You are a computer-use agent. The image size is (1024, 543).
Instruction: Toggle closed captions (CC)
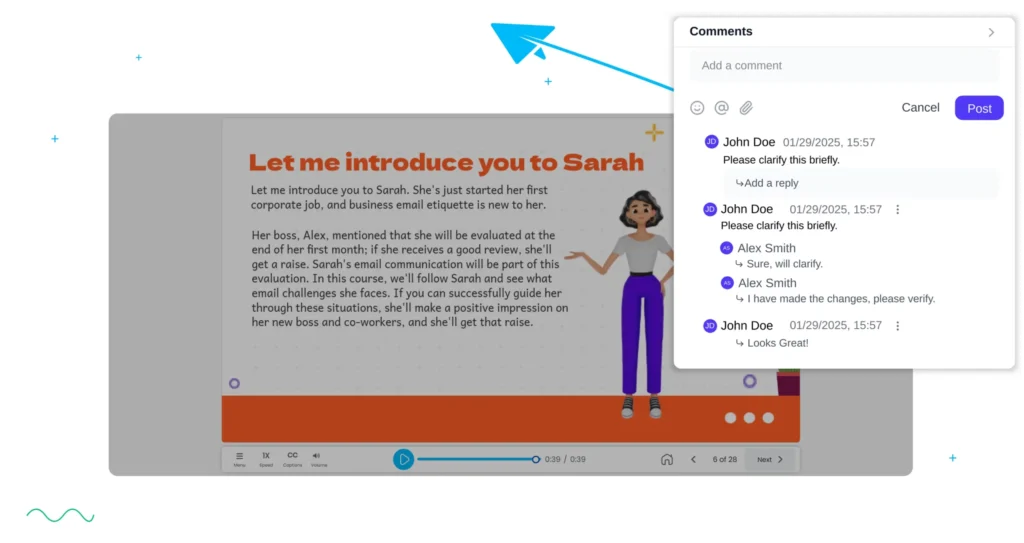click(x=292, y=457)
